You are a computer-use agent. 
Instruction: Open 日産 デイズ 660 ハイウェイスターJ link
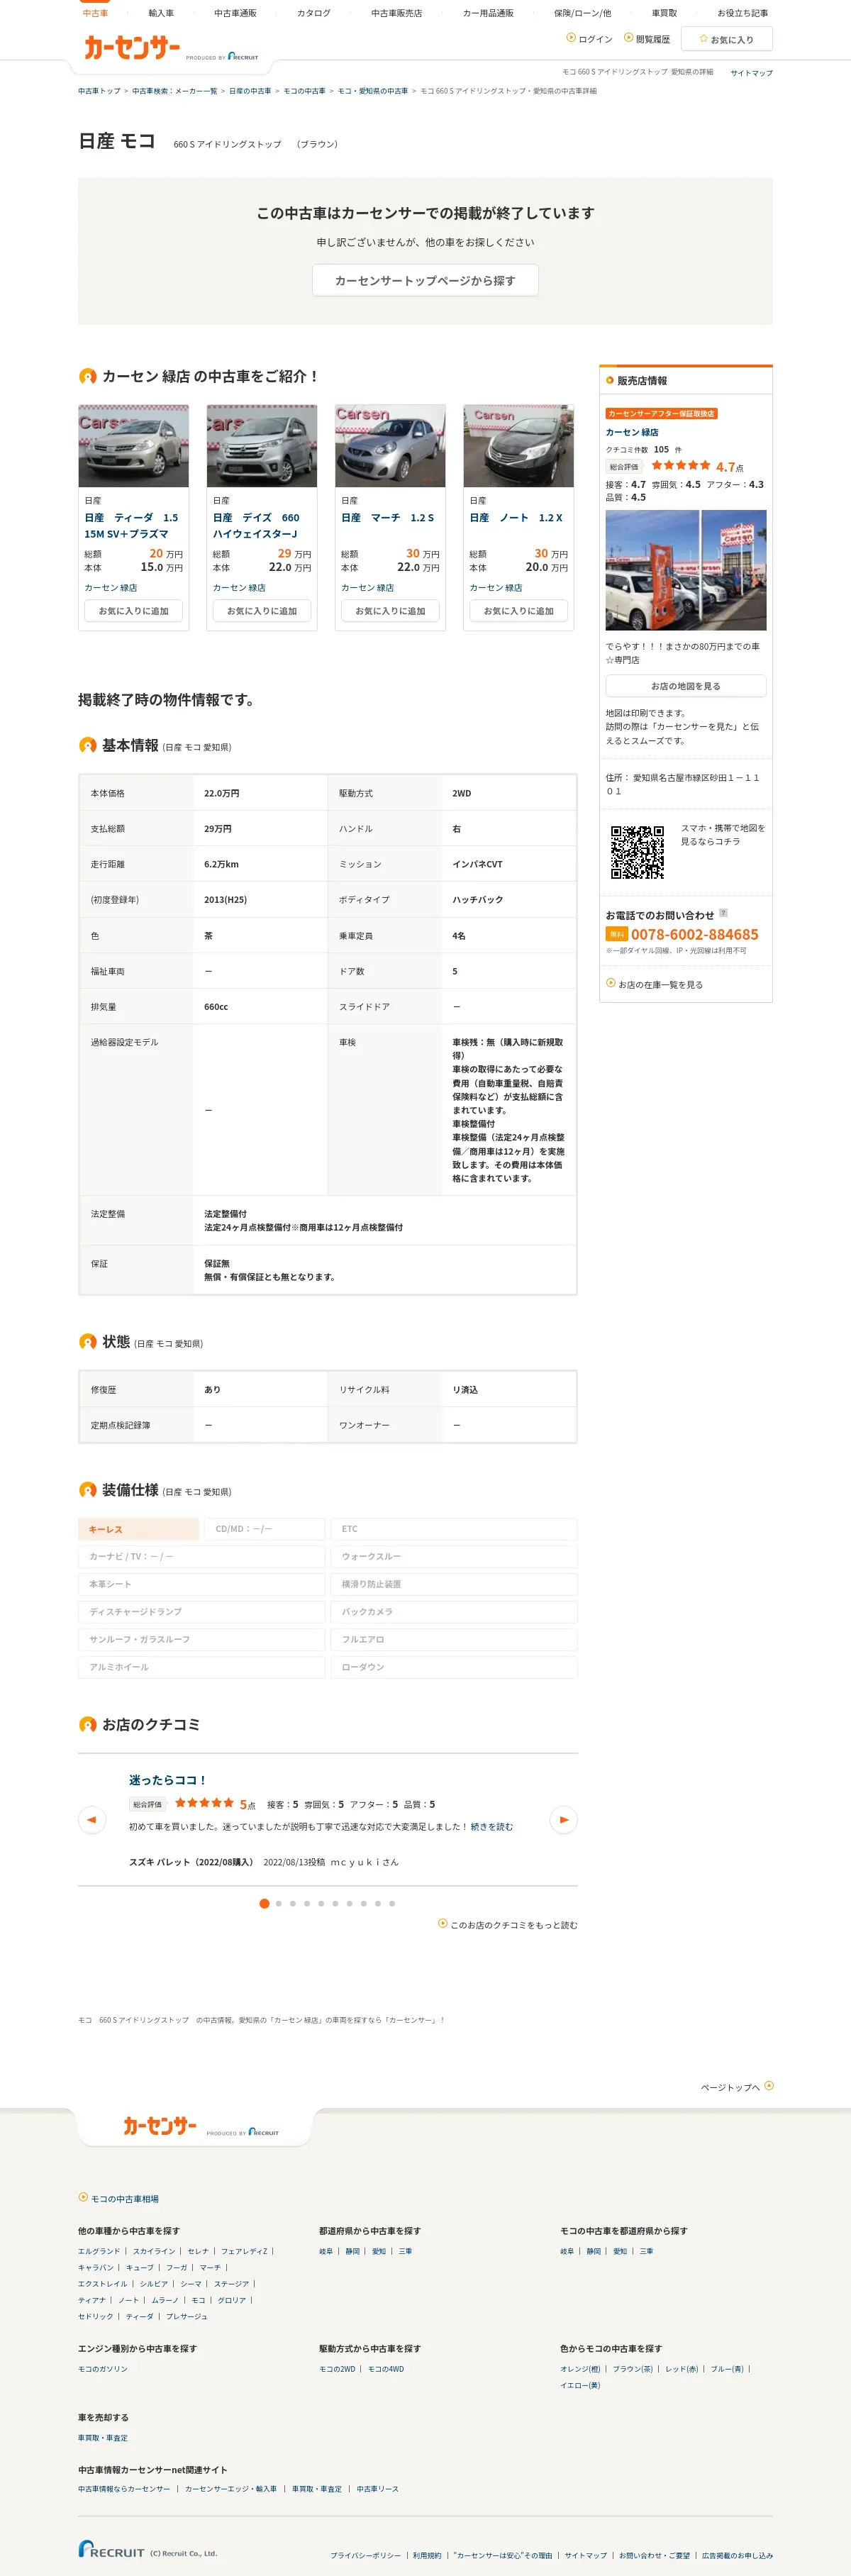[256, 526]
